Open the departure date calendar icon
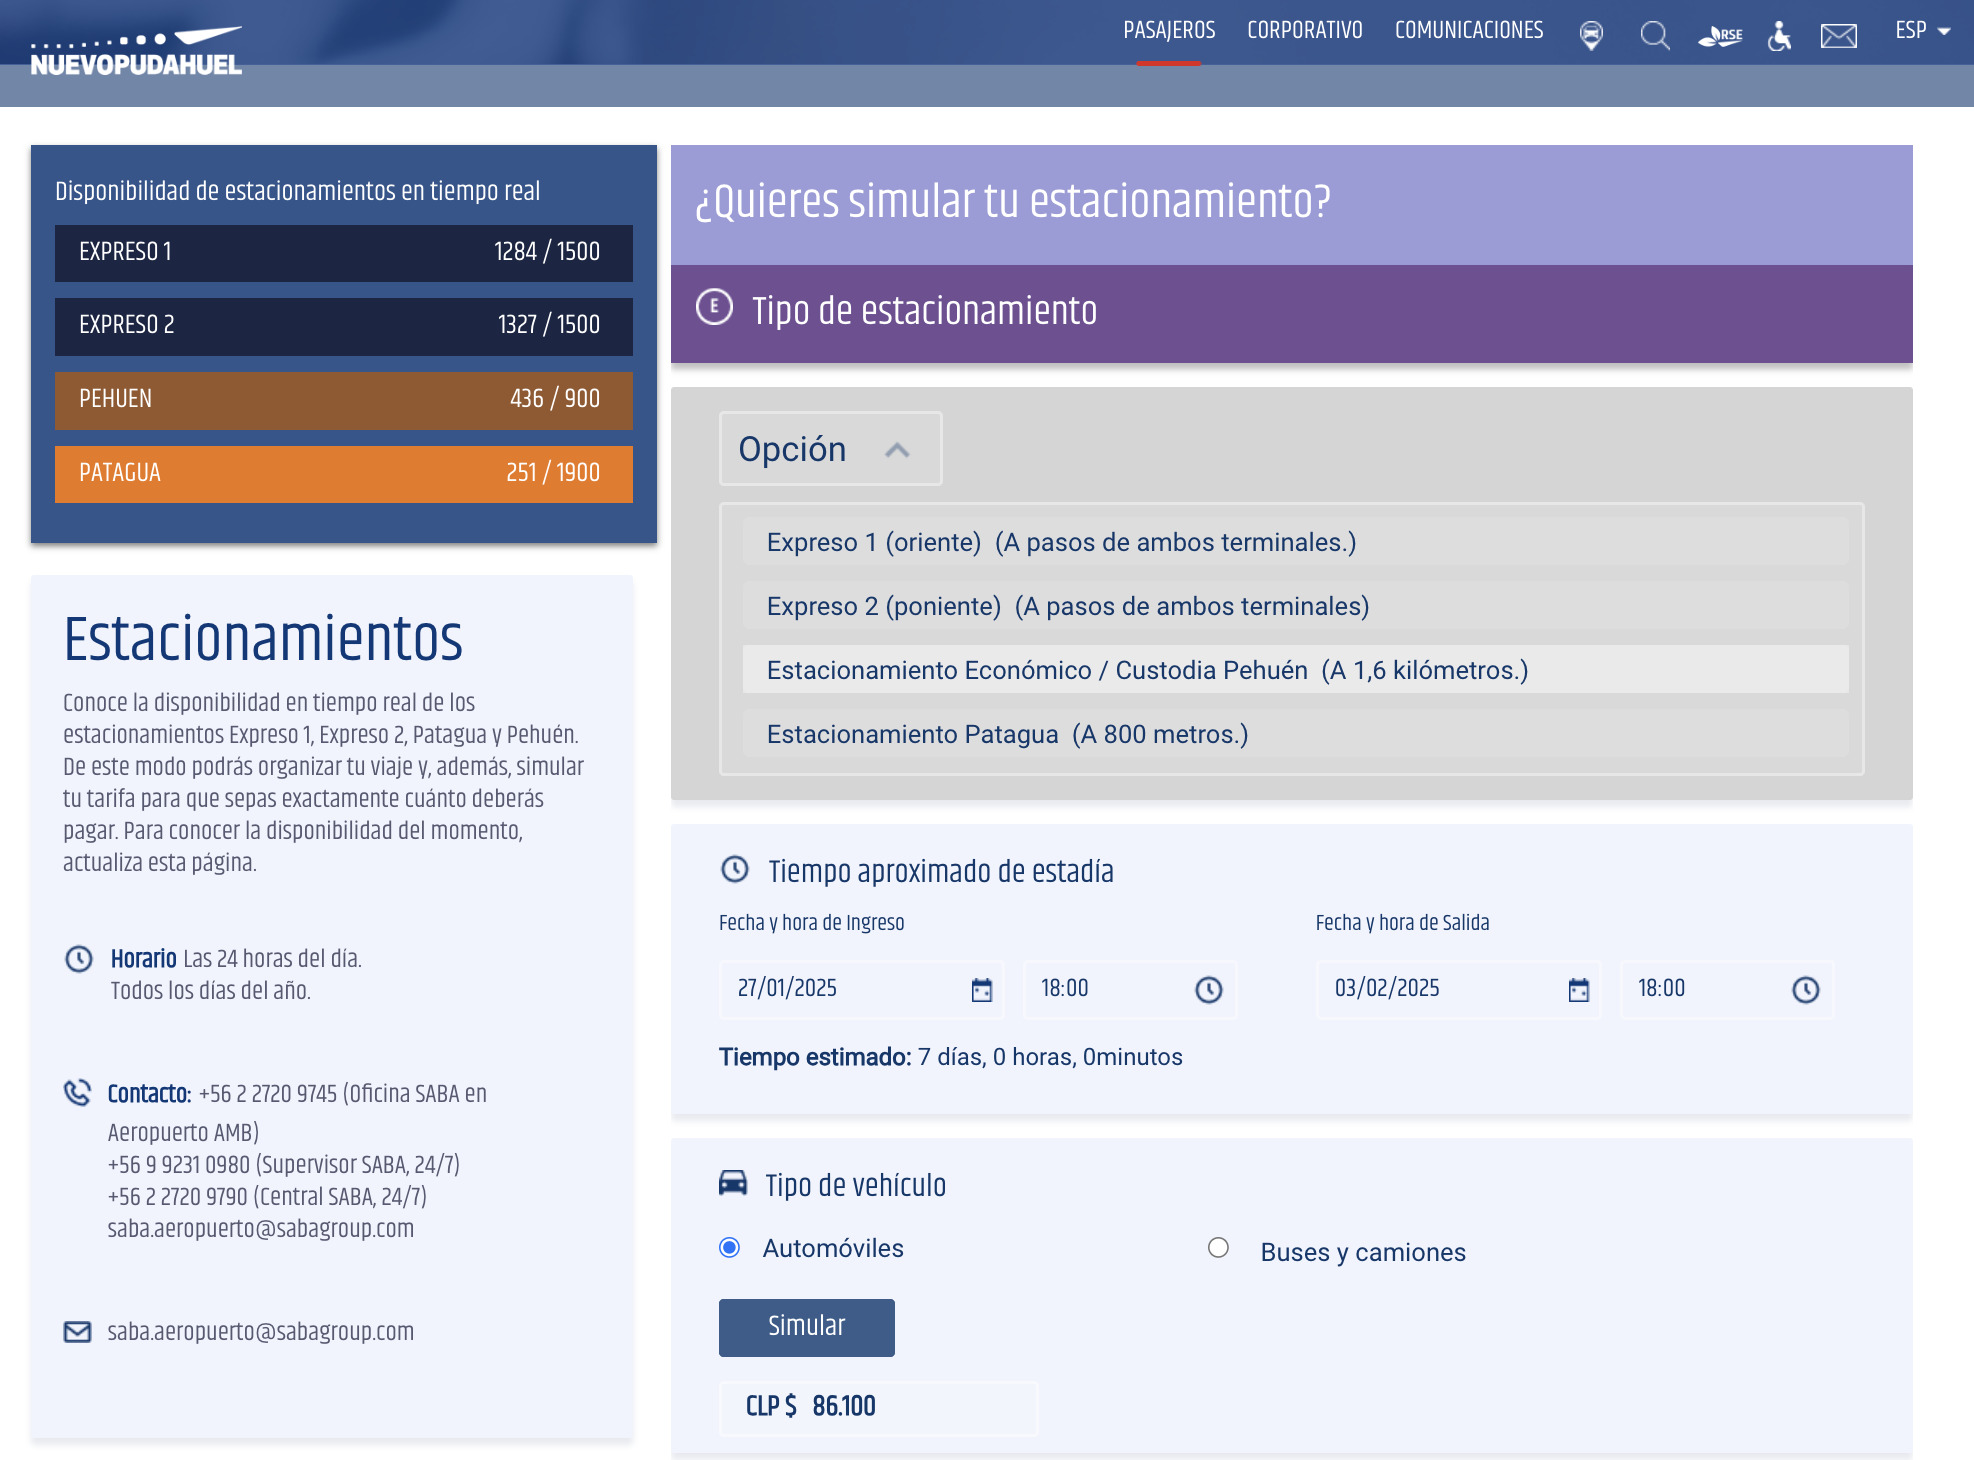 (1578, 990)
